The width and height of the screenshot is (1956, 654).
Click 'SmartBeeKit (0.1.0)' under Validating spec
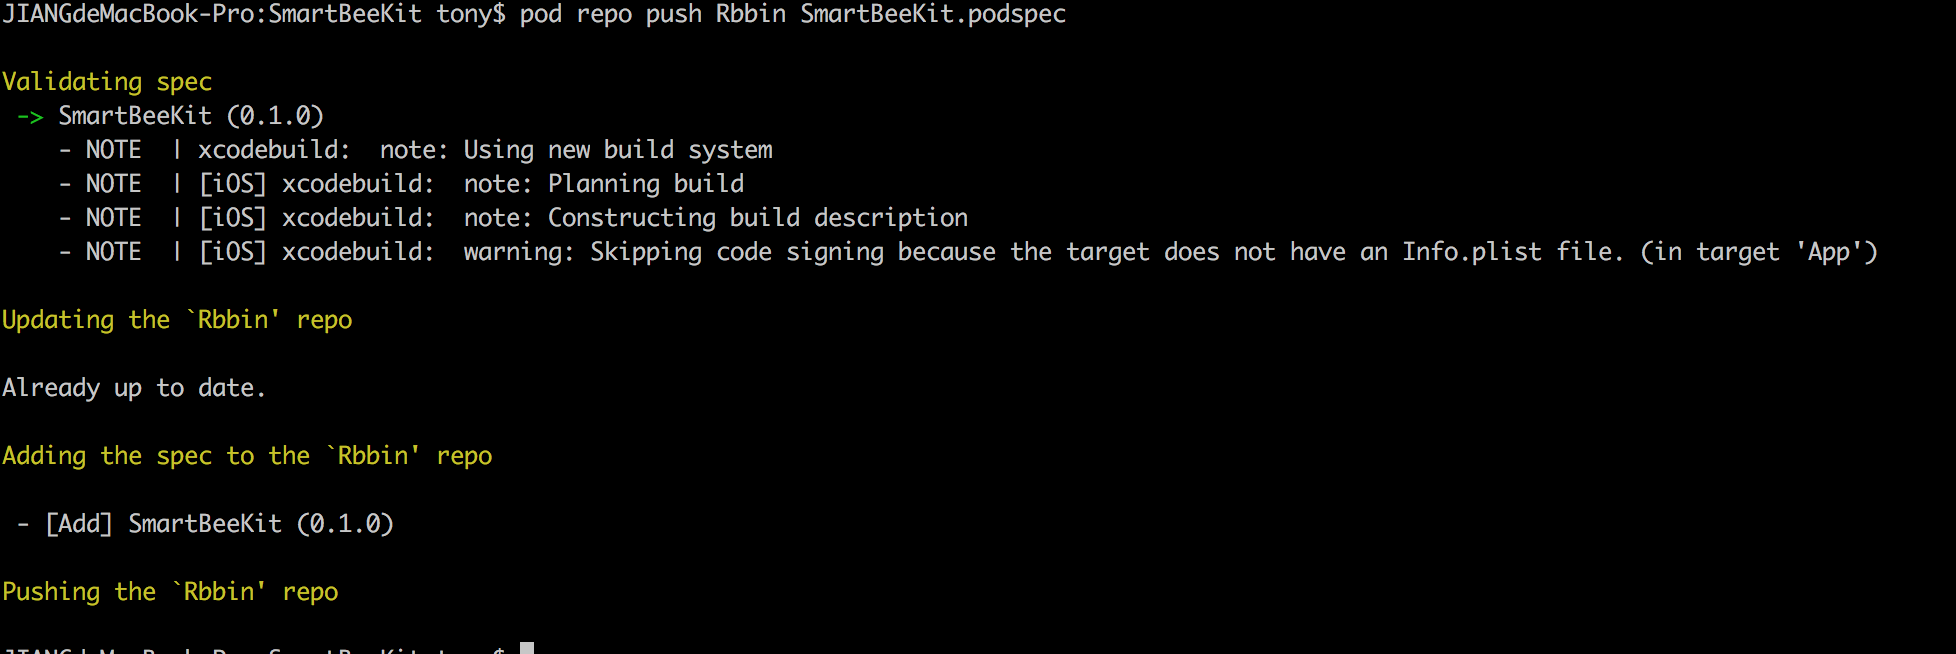[x=190, y=116]
